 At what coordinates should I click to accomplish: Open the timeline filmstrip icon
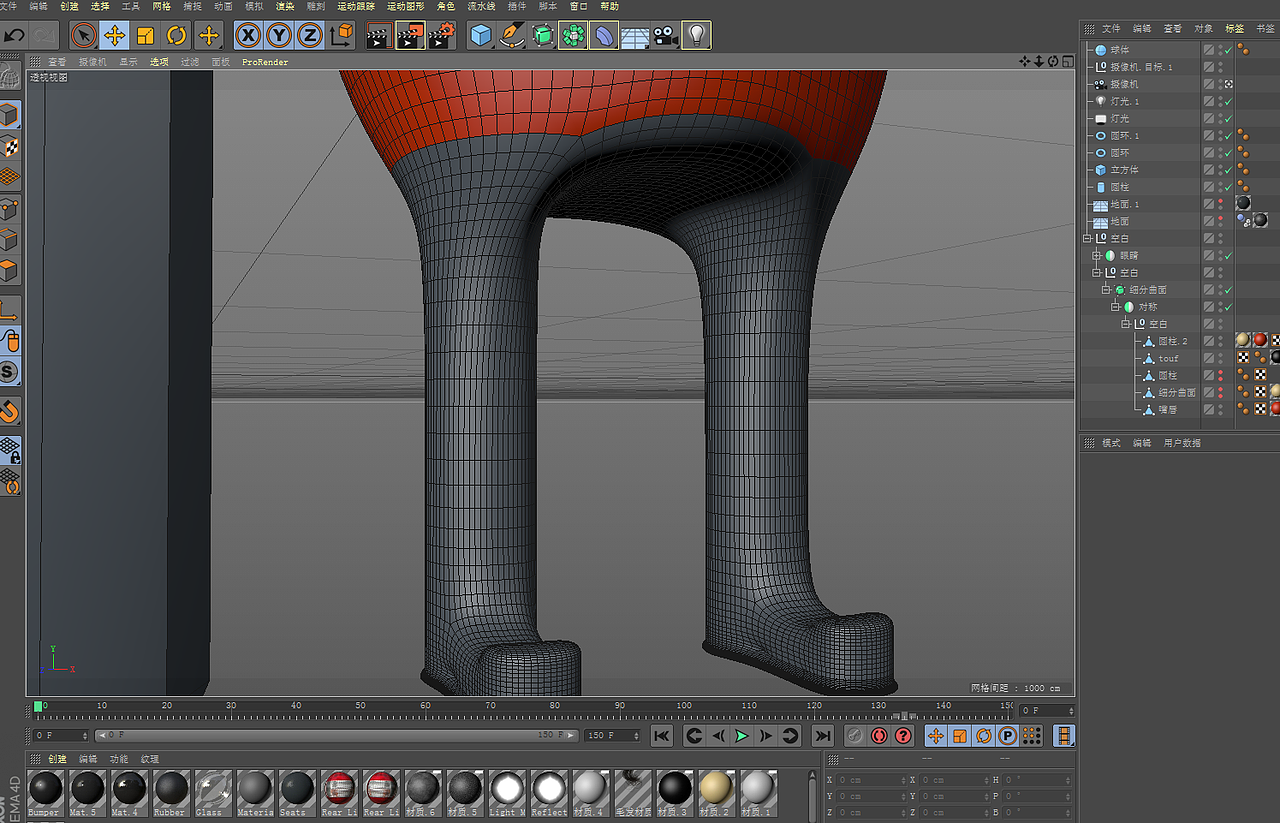(1064, 736)
